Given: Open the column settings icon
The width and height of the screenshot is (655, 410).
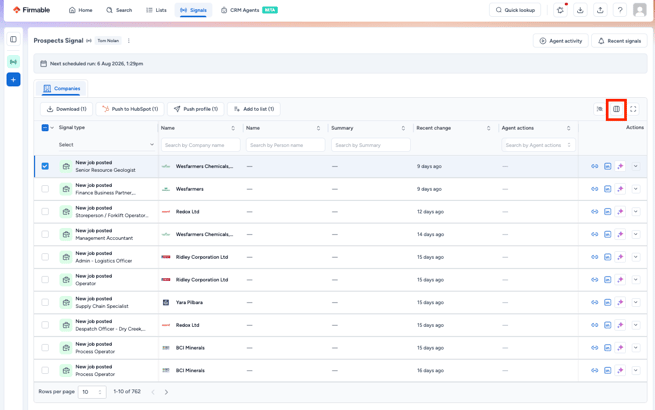Looking at the screenshot, I should (616, 109).
